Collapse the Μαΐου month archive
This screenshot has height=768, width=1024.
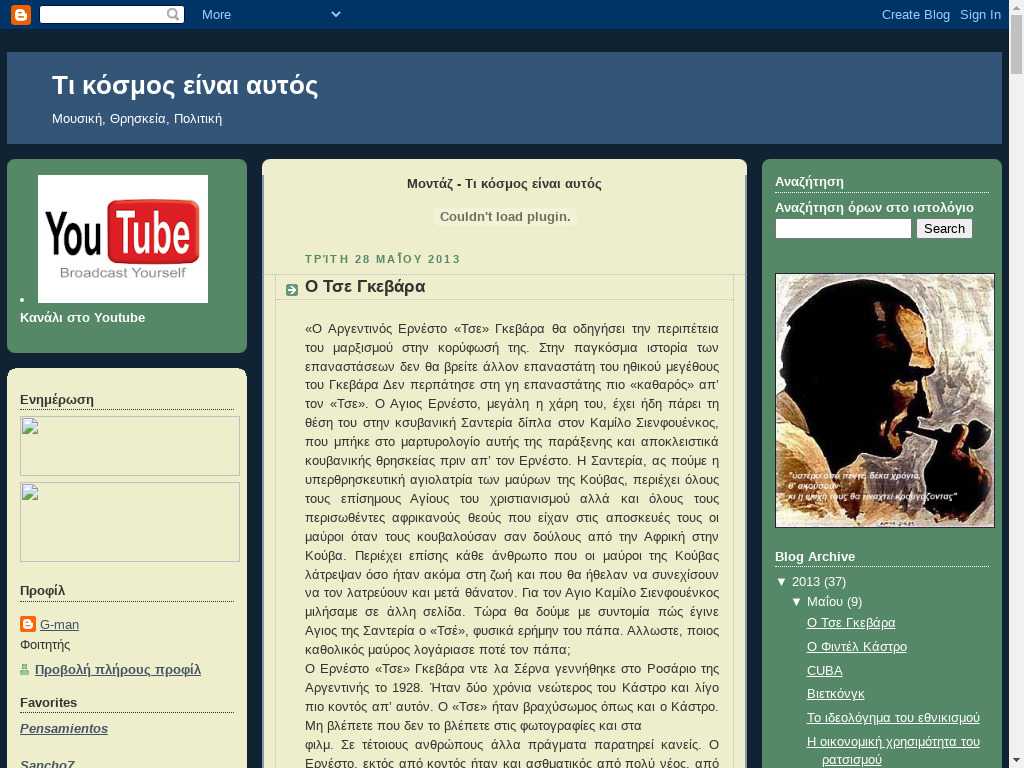[797, 601]
